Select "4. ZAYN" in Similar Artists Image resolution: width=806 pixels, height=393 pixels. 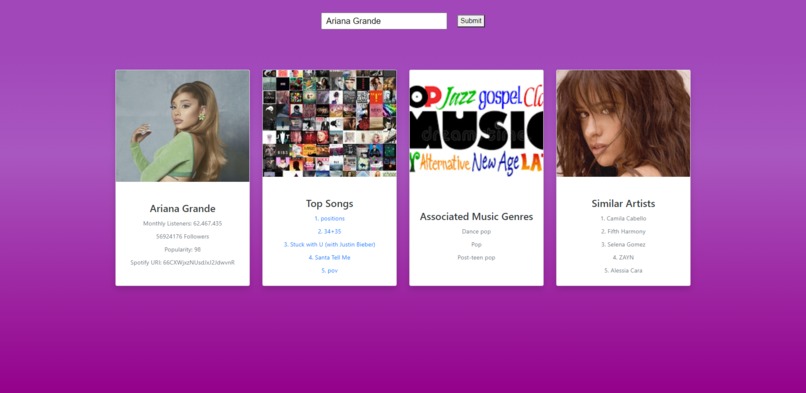(623, 257)
